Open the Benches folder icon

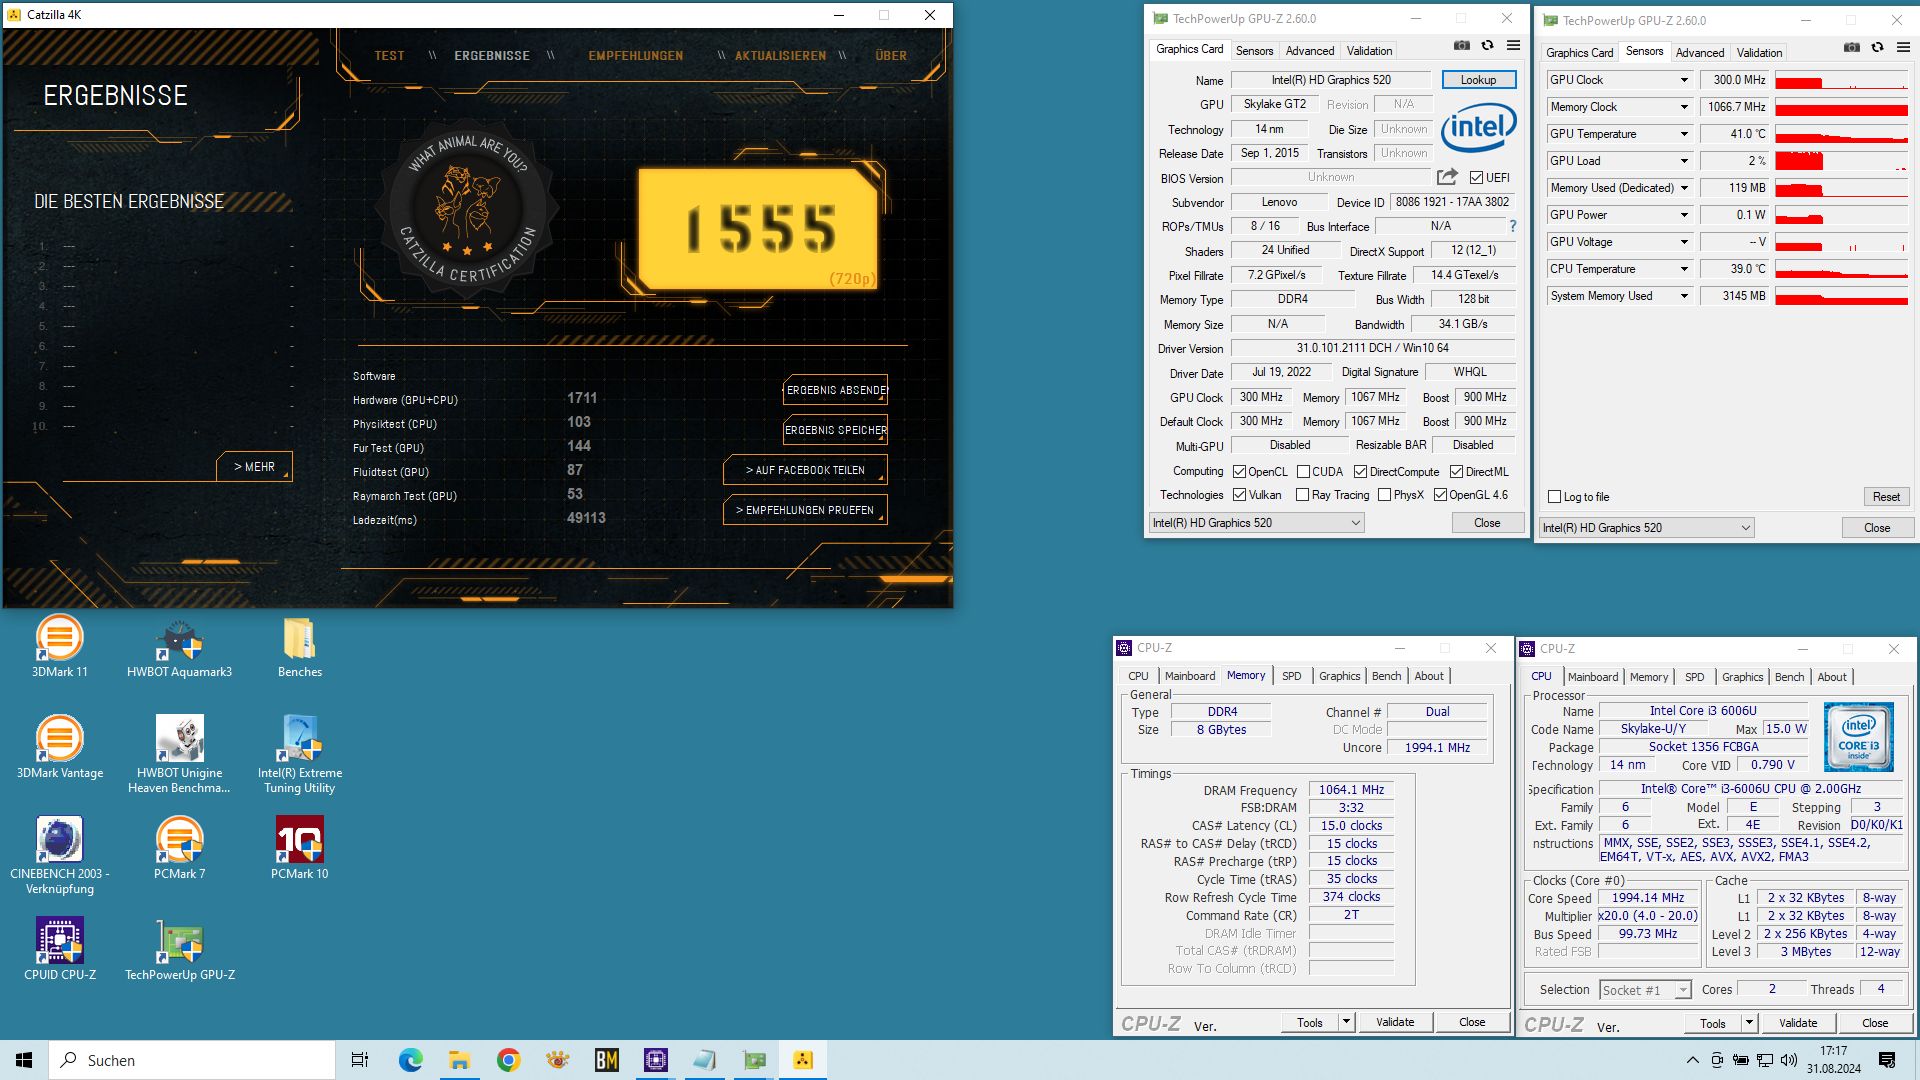(x=300, y=646)
